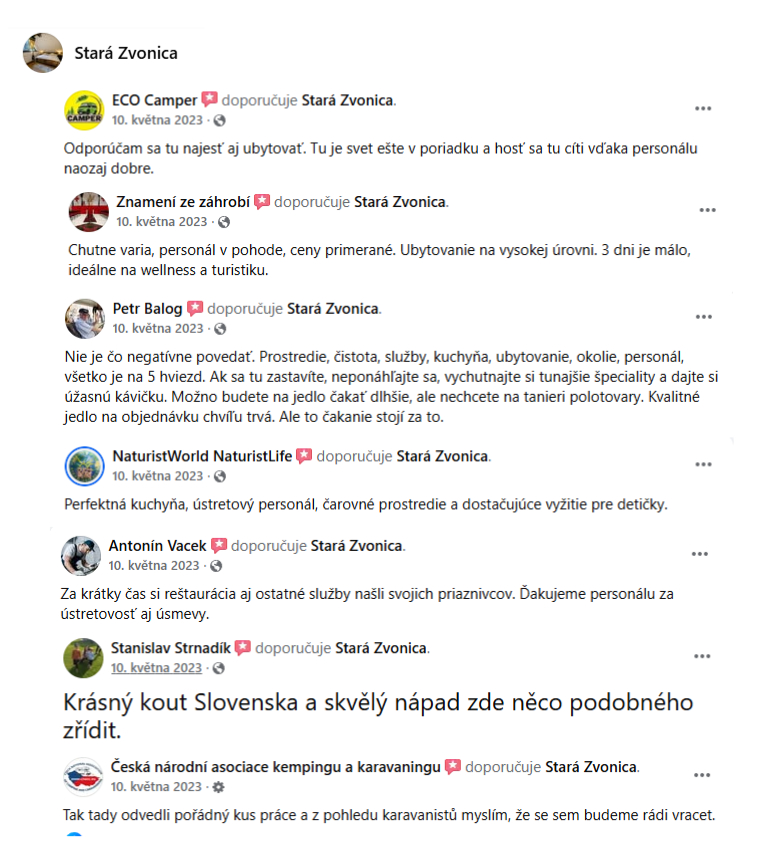Expand options for Antonín Vacek's review
This screenshot has height=865, width=774.
(x=699, y=554)
